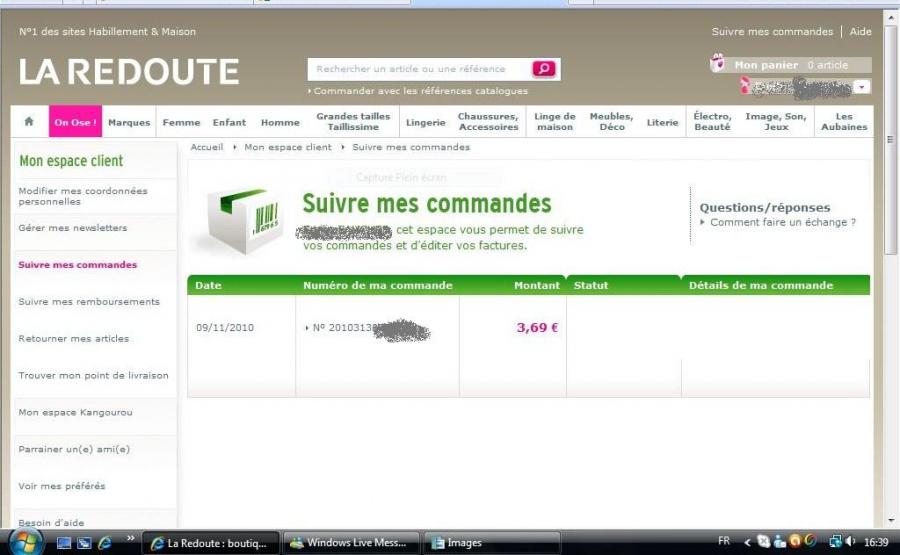Screen dimensions: 900x555
Task: Click the La Redoute logo
Action: tap(129, 72)
